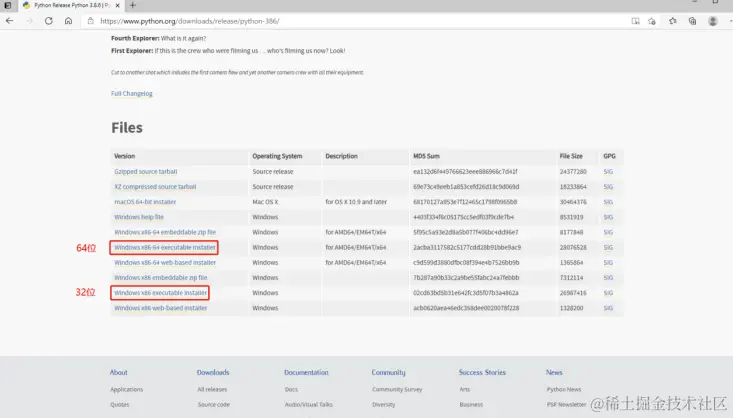
Task: Open All releases under Downloads
Action: pos(212,389)
